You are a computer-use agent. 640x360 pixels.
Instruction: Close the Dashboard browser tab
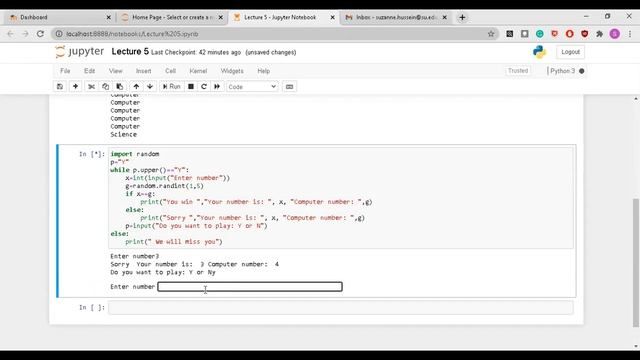point(109,17)
